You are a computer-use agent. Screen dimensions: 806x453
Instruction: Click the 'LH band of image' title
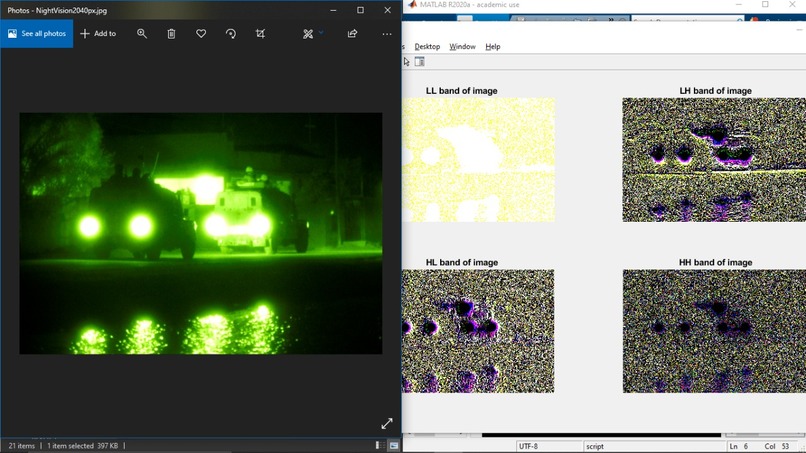716,90
